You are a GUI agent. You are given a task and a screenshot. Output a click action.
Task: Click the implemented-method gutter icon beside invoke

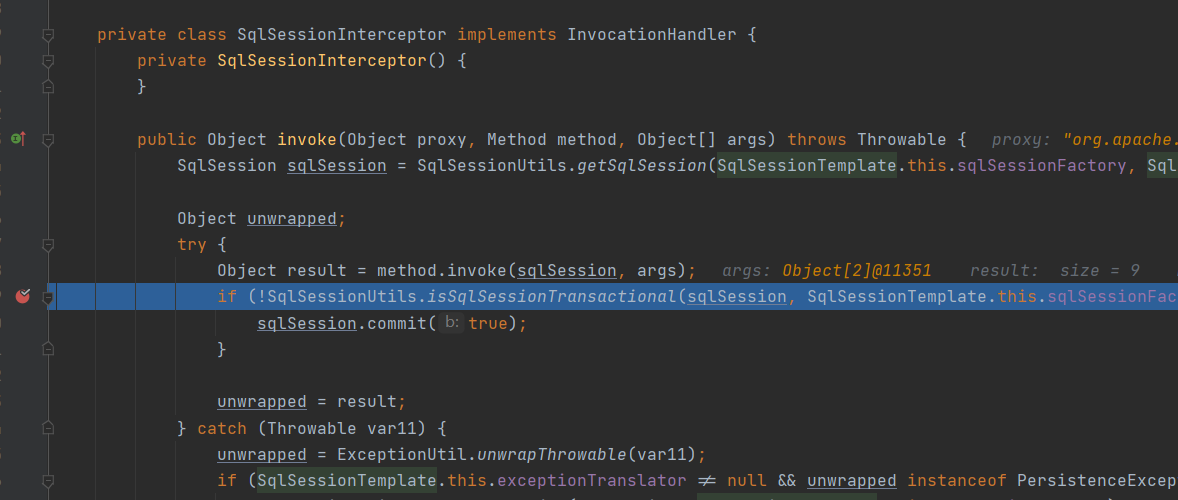[x=19, y=138]
